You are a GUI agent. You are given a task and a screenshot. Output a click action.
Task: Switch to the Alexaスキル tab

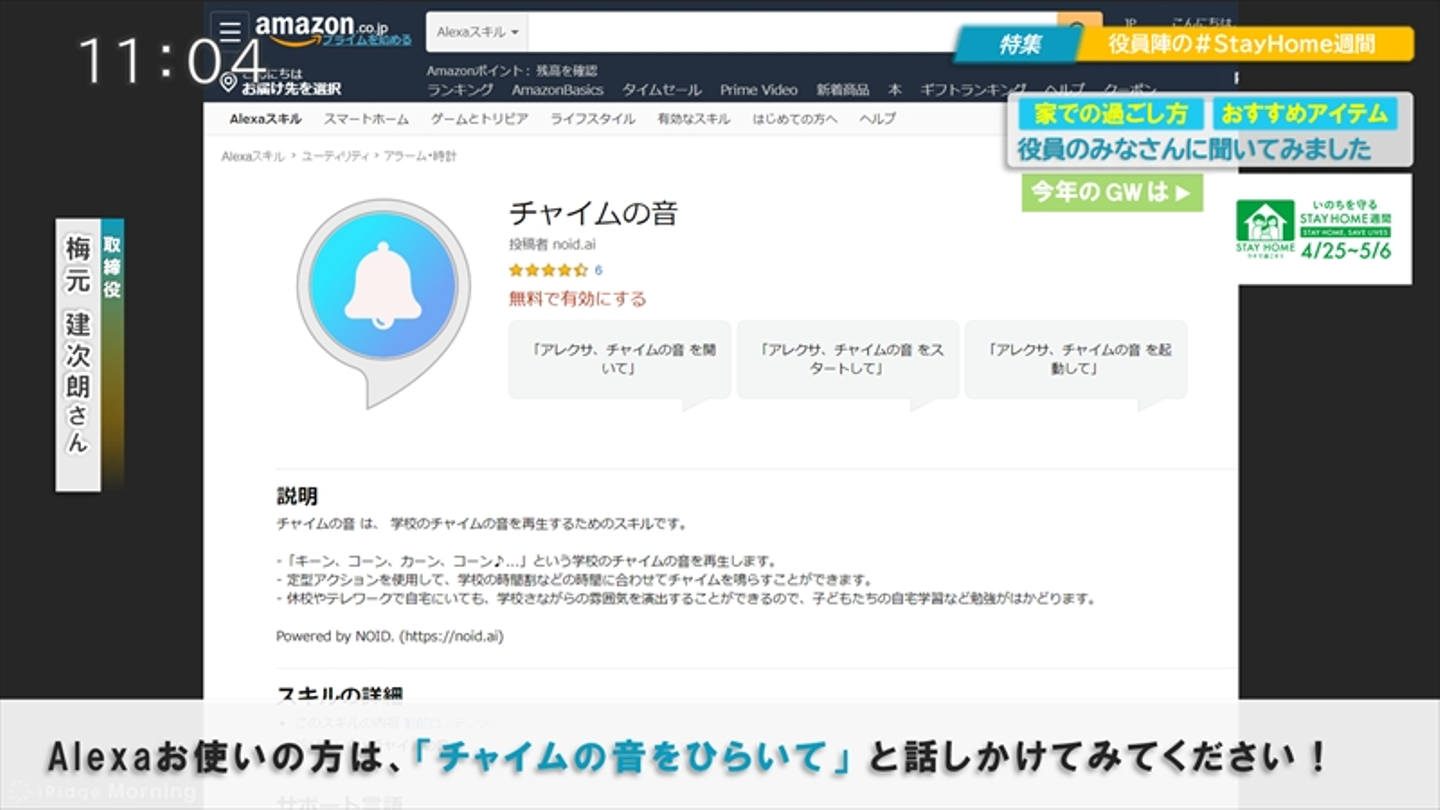pos(265,119)
